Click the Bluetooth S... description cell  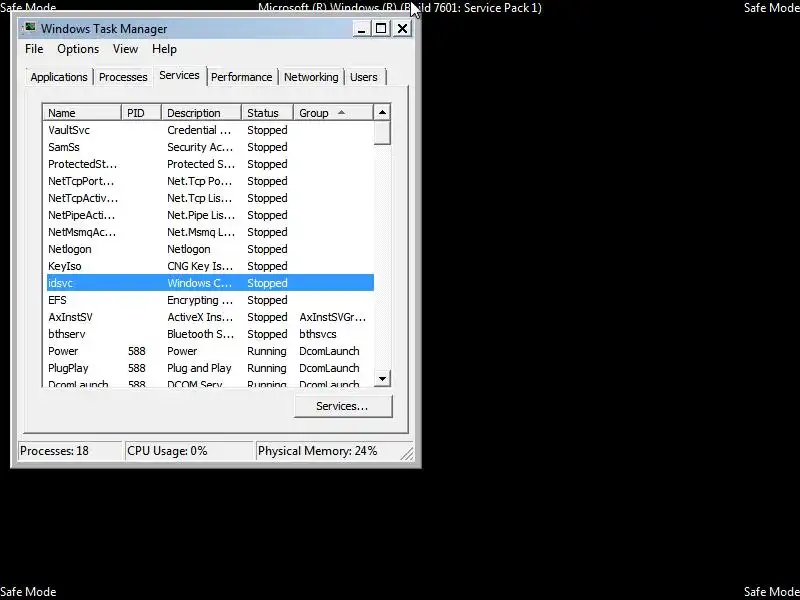[x=201, y=334]
